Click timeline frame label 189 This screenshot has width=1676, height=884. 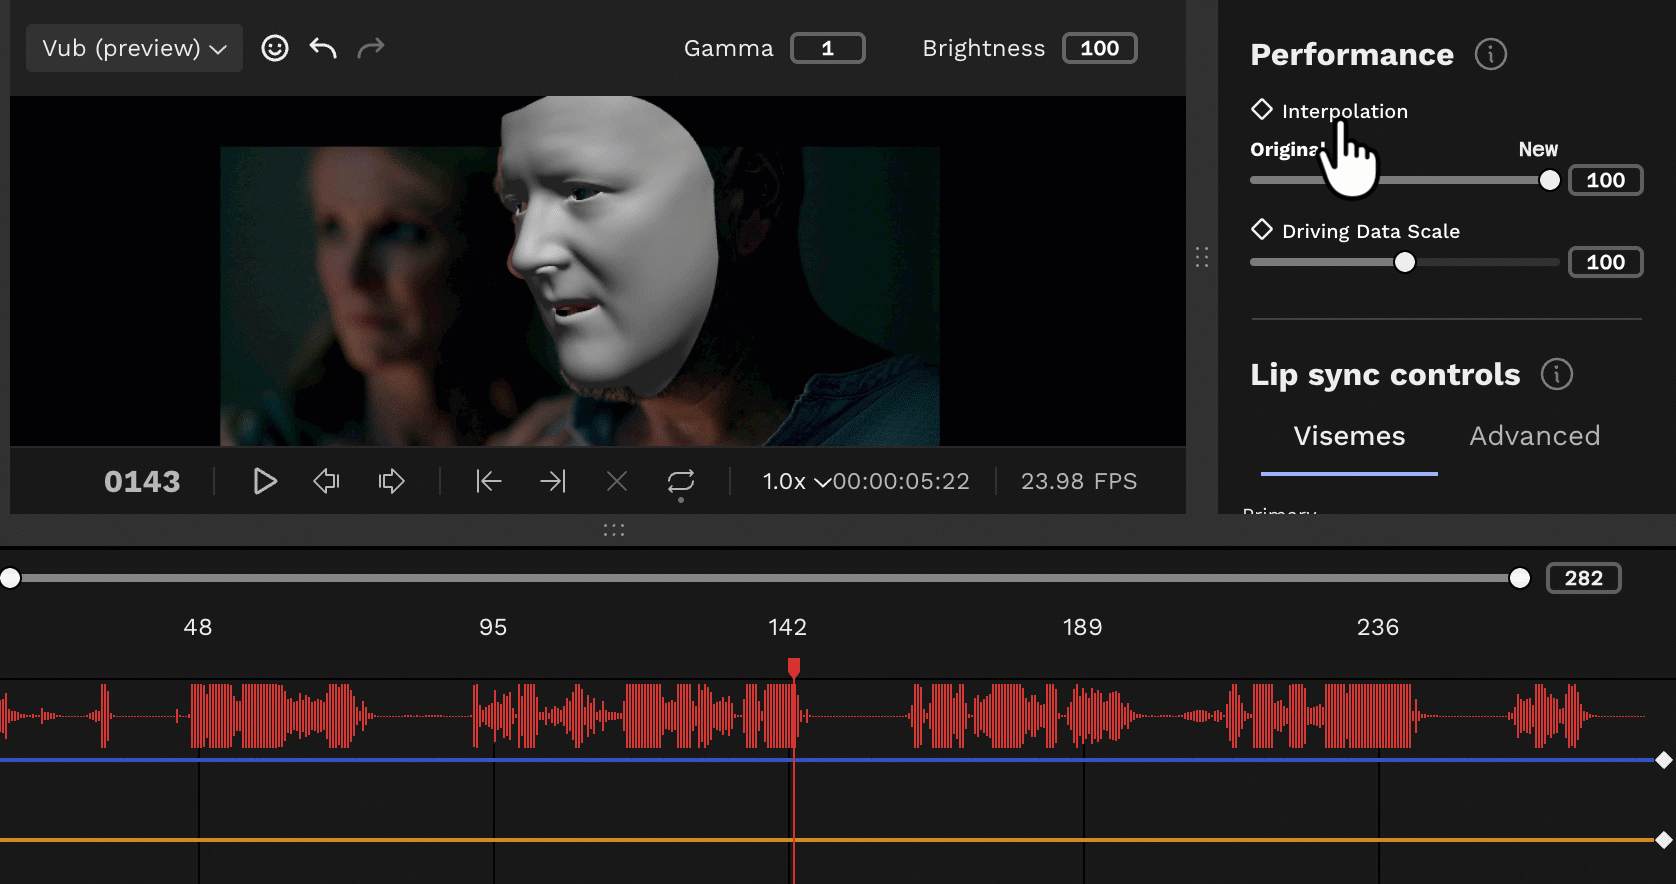tap(1083, 627)
